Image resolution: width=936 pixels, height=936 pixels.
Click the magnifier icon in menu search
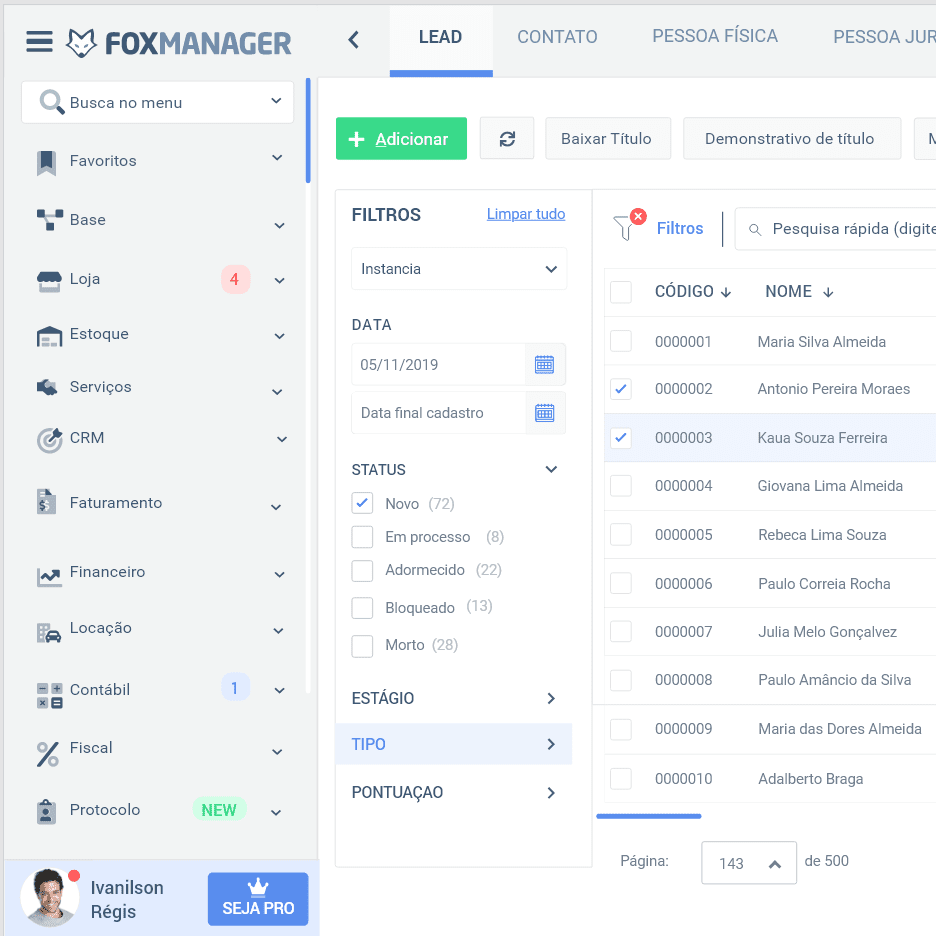click(51, 102)
